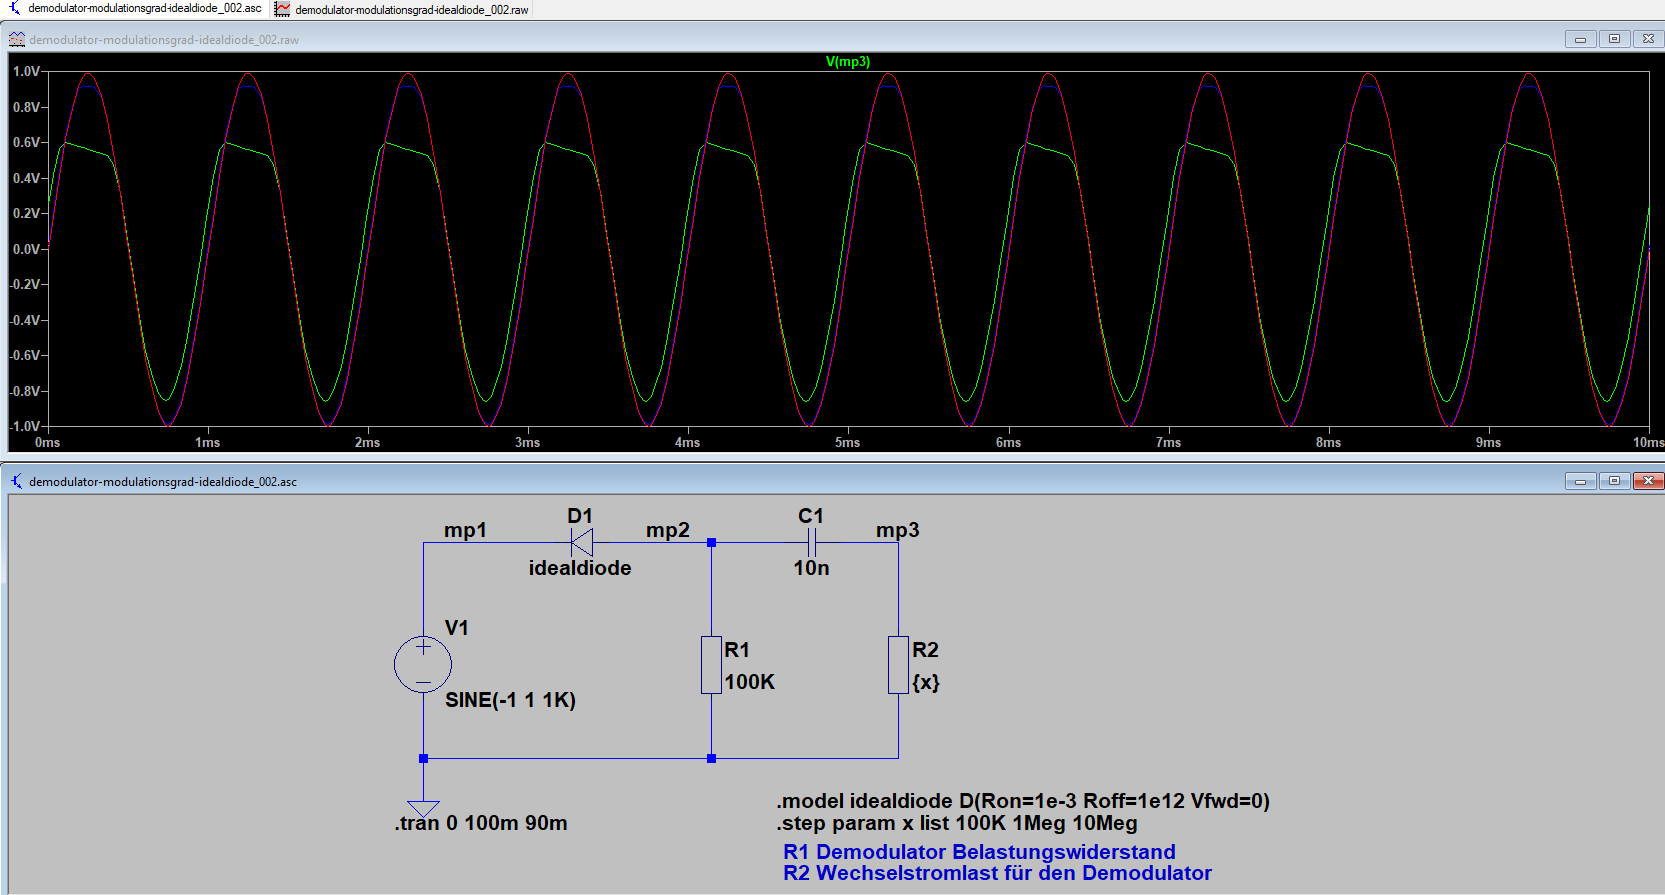Maximize the waveform plot window
This screenshot has width=1665, height=895.
click(1614, 39)
